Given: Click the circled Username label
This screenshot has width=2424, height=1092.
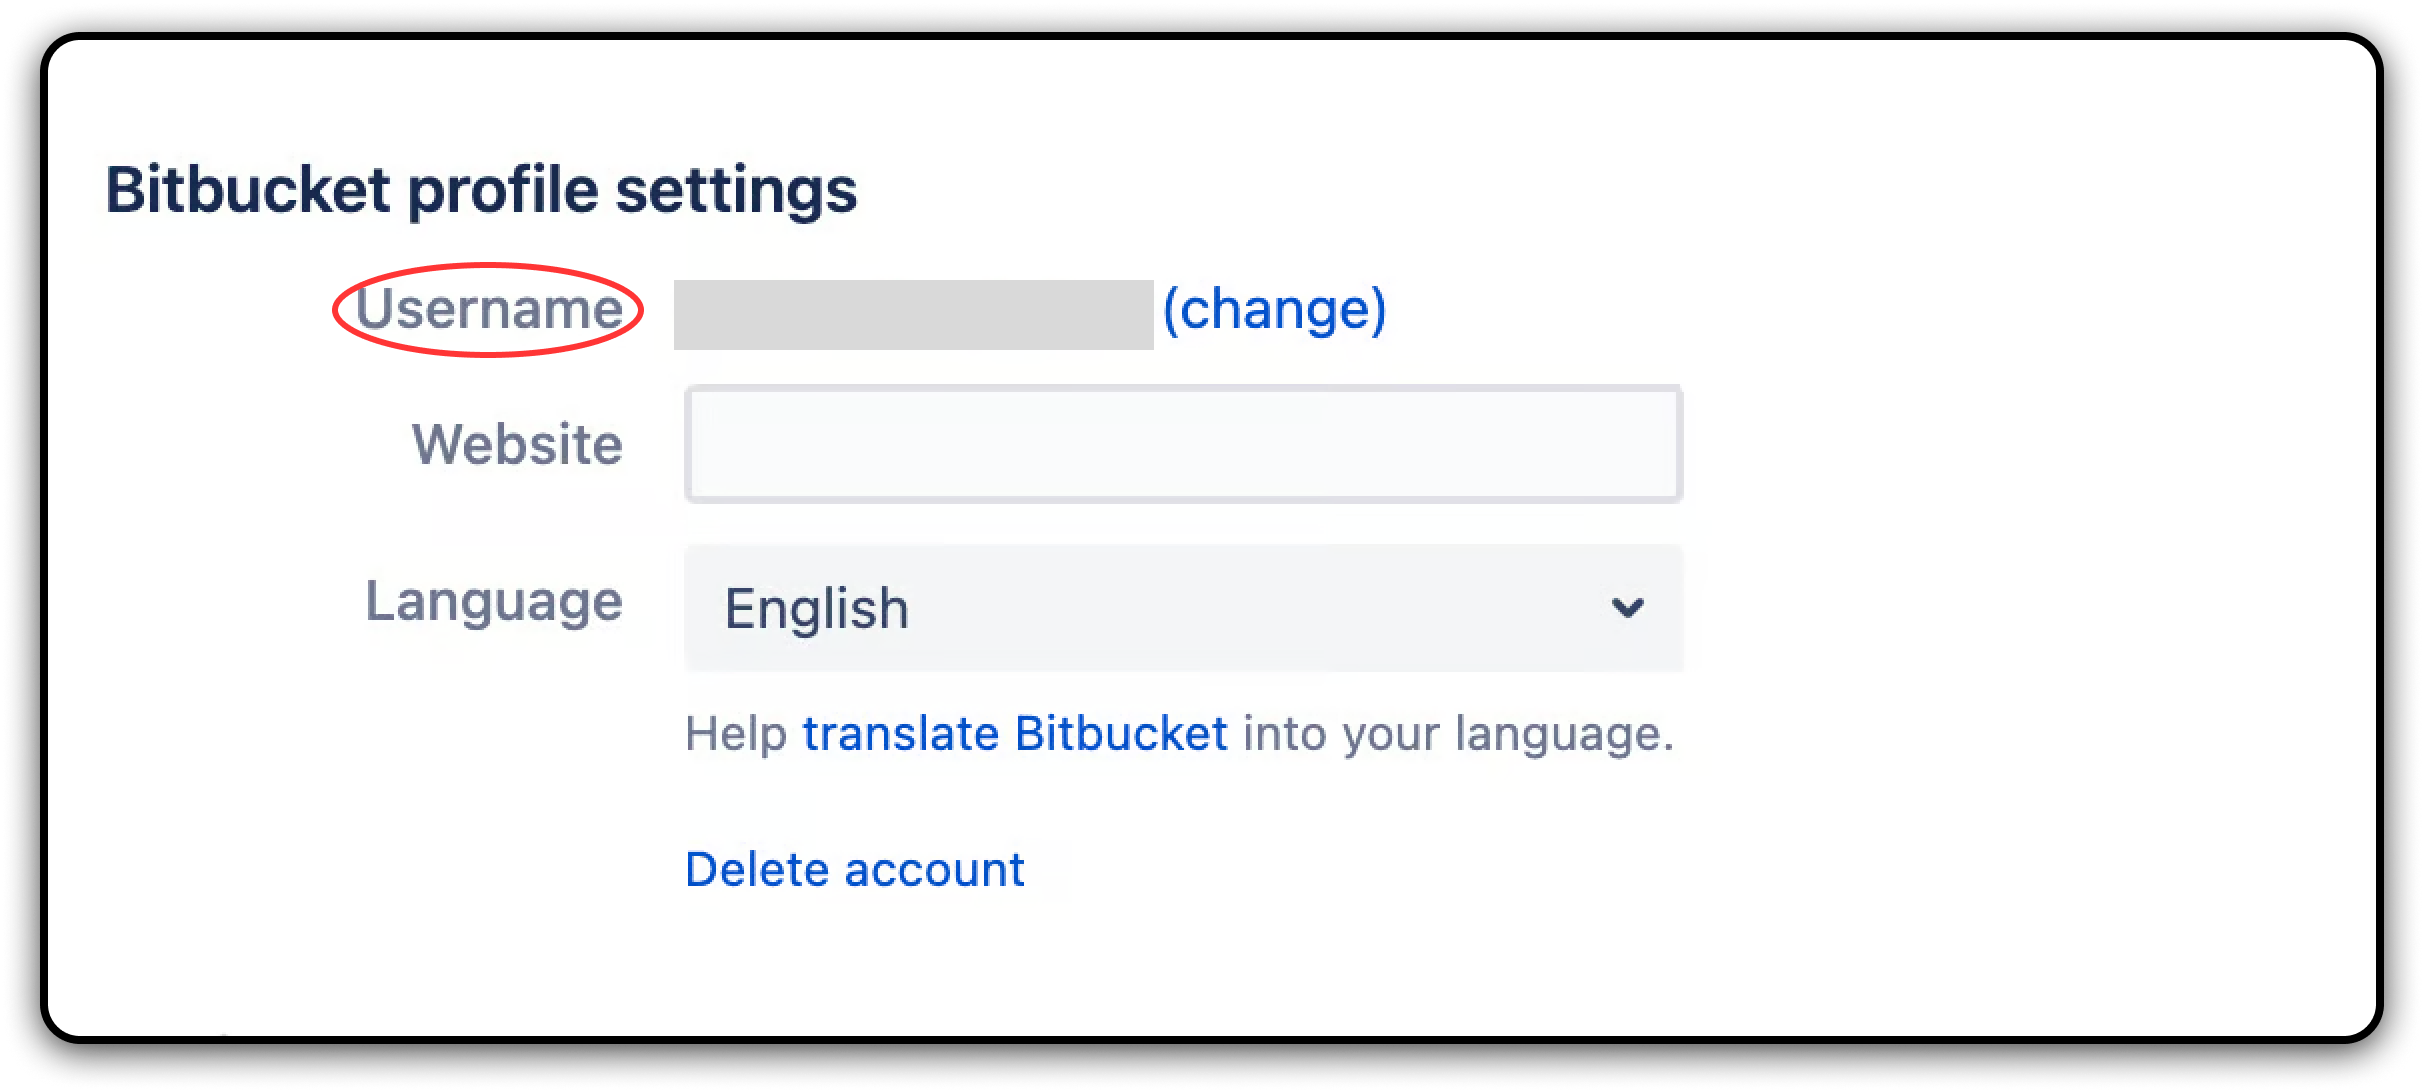Looking at the screenshot, I should pos(489,309).
